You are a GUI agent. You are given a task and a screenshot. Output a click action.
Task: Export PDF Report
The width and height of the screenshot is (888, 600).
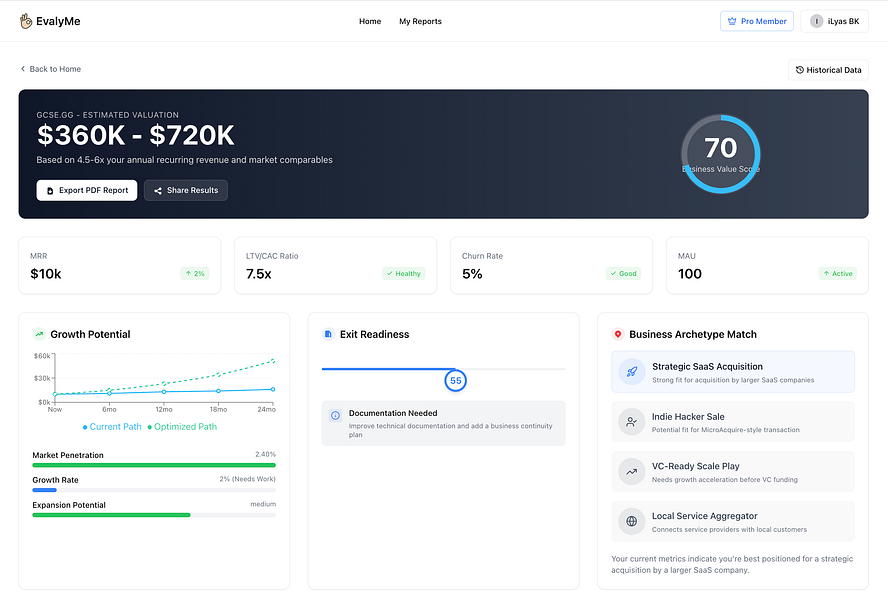coord(87,190)
